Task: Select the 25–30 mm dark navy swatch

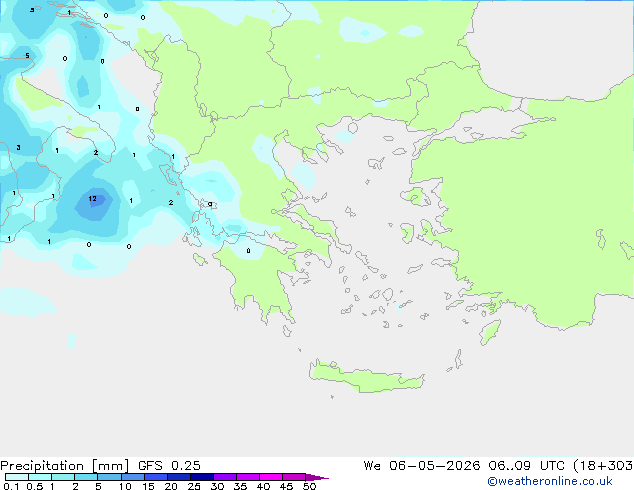Action: 202,477
